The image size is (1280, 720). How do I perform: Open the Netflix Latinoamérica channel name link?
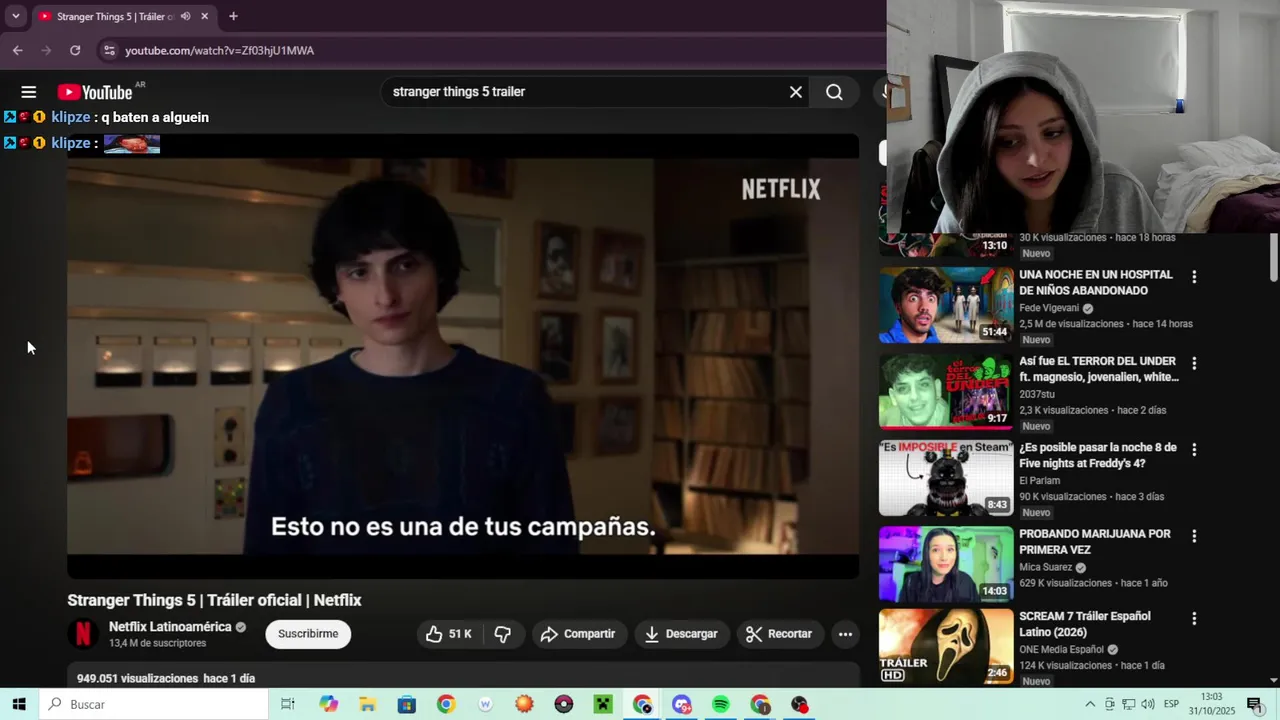(170, 627)
